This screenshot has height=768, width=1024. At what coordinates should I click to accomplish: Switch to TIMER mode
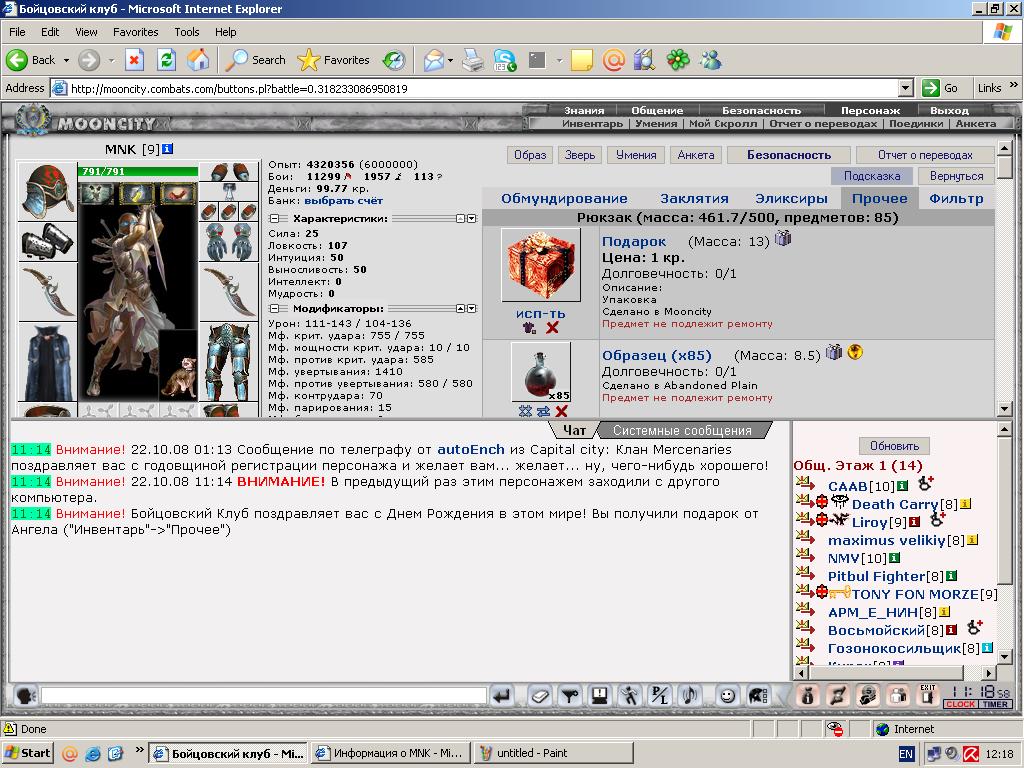coord(995,704)
